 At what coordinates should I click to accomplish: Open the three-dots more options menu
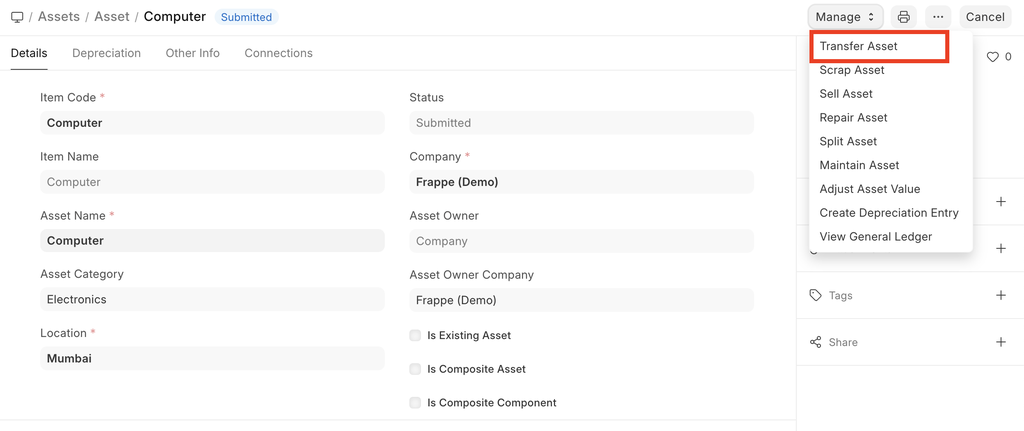coord(938,17)
